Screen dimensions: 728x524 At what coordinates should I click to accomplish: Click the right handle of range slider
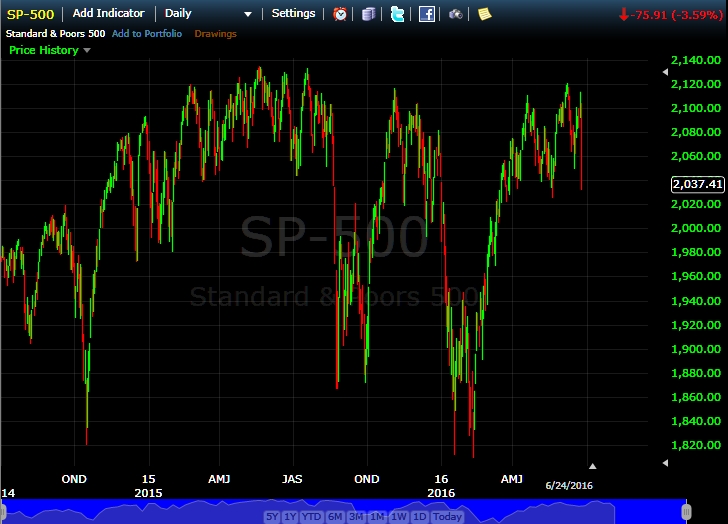tap(685, 511)
